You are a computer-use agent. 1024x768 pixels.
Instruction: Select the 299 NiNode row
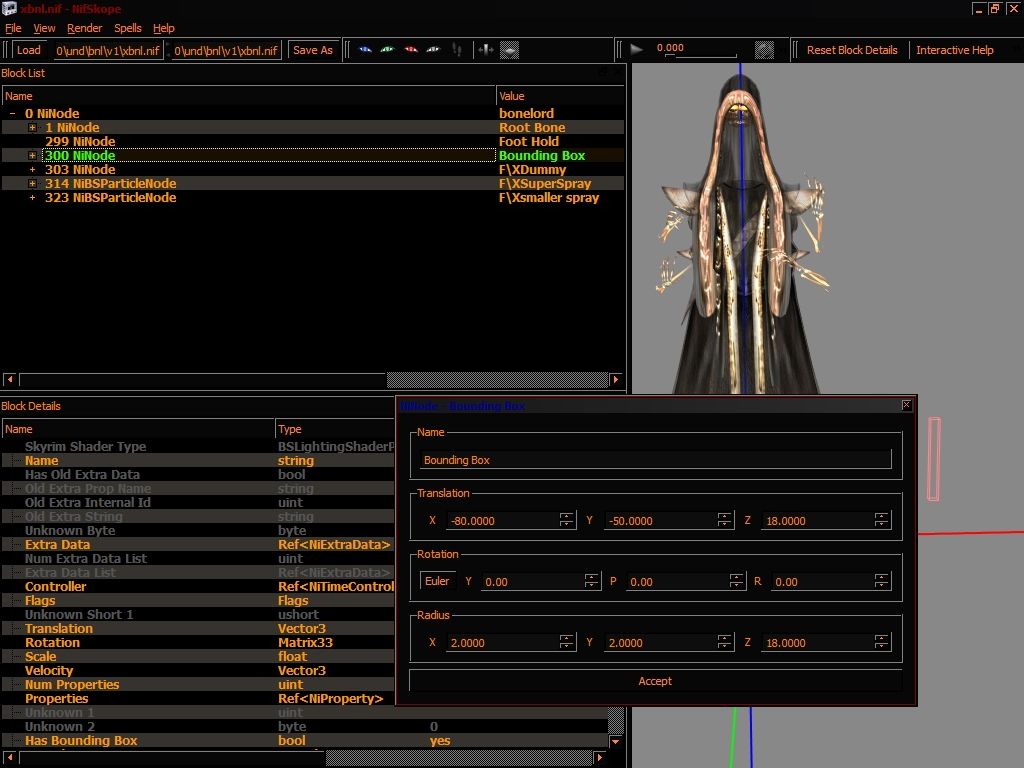(313, 142)
